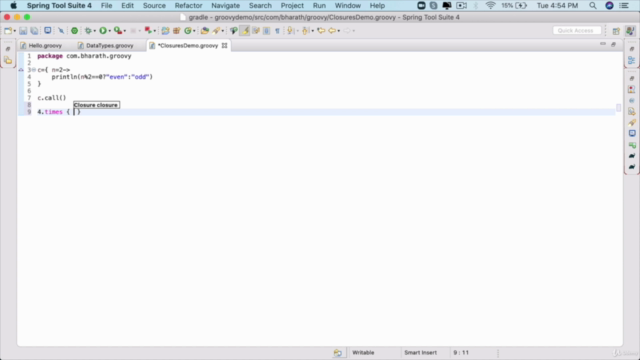The height and width of the screenshot is (360, 640).
Task: Go to Previous Annotation icon
Action: (306, 31)
